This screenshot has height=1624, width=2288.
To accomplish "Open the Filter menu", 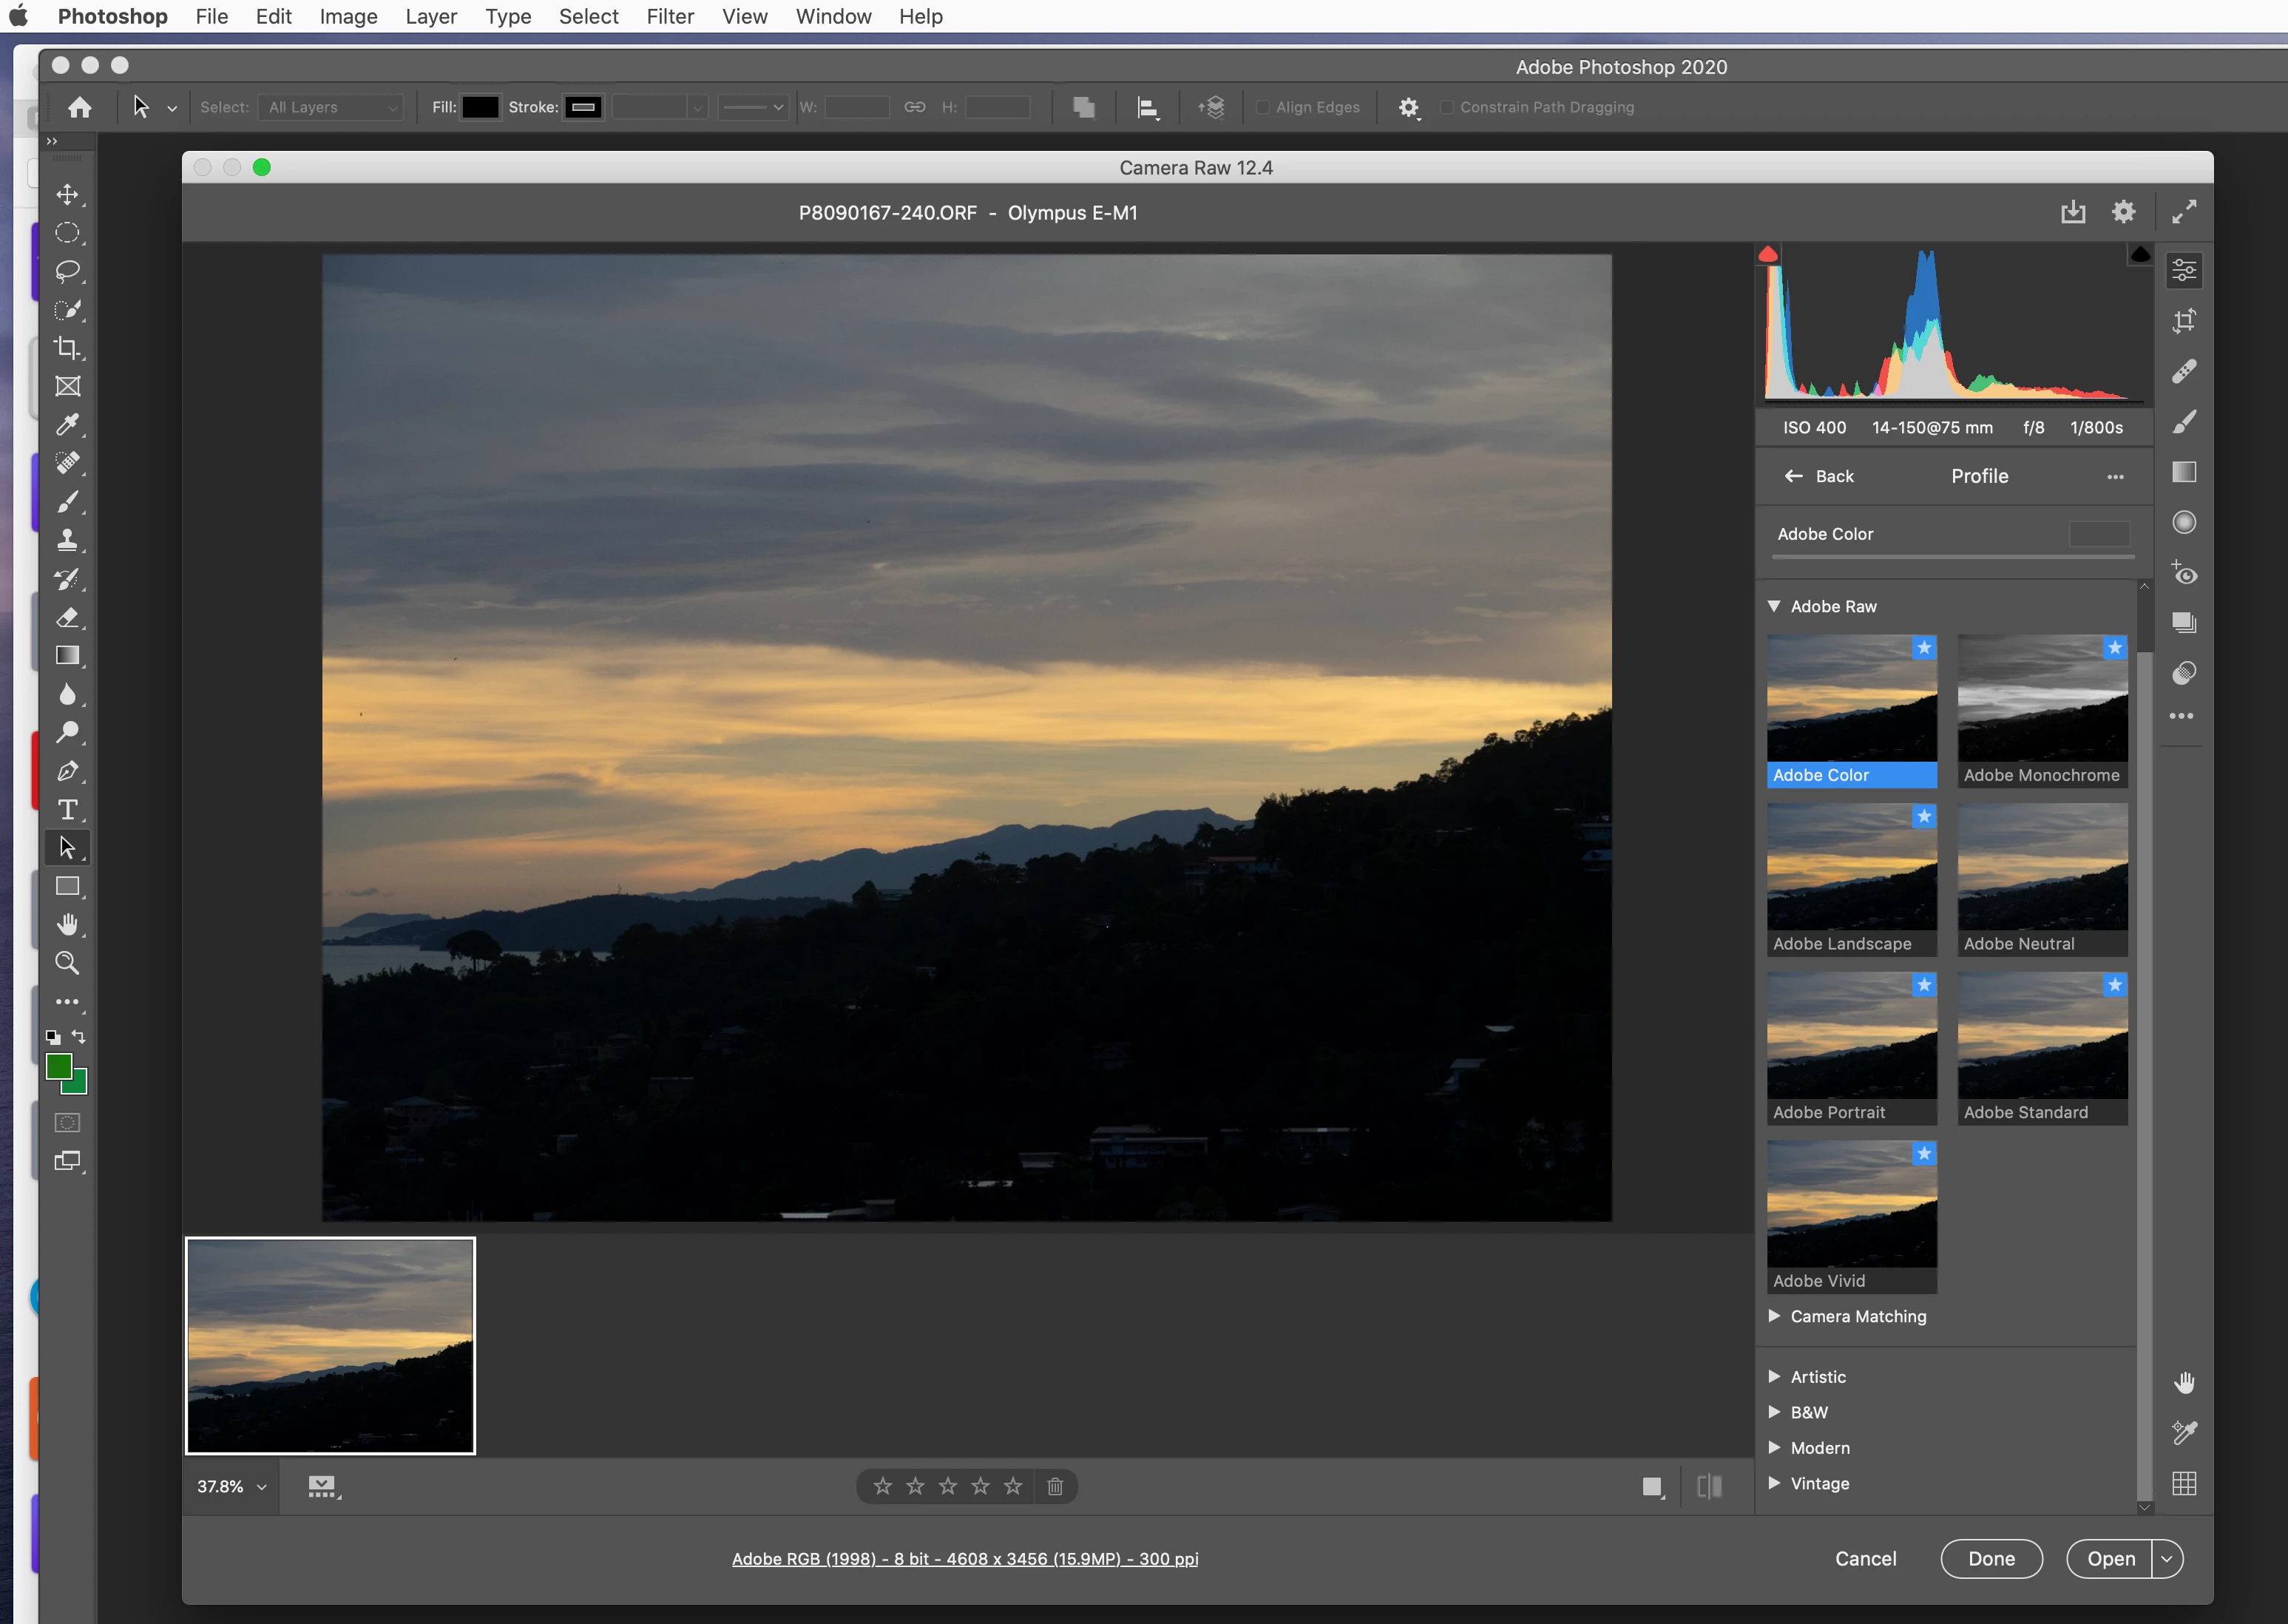I will click(x=669, y=17).
